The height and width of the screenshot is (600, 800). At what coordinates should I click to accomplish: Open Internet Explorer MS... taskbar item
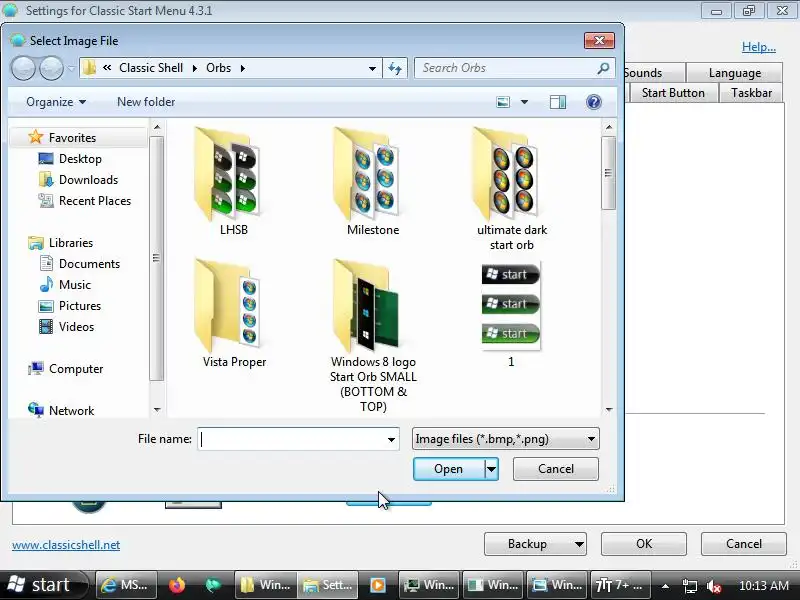(126, 585)
